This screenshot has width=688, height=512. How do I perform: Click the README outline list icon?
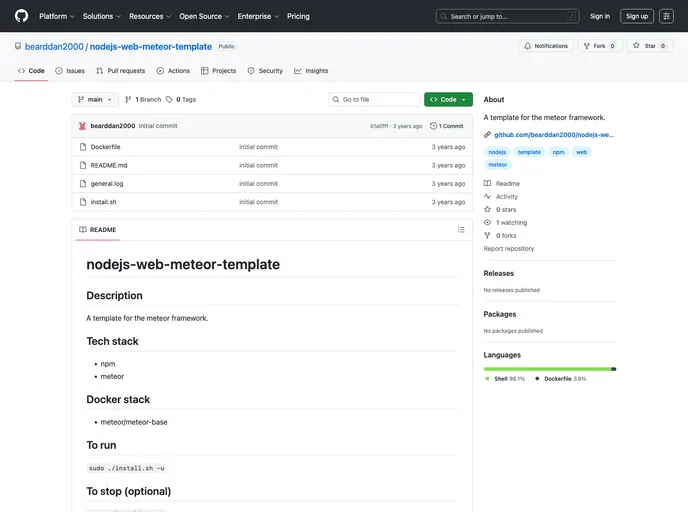461,230
